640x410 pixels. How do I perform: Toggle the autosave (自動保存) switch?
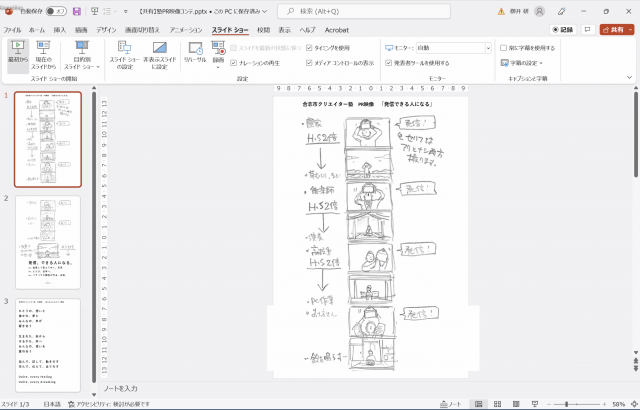click(x=56, y=11)
